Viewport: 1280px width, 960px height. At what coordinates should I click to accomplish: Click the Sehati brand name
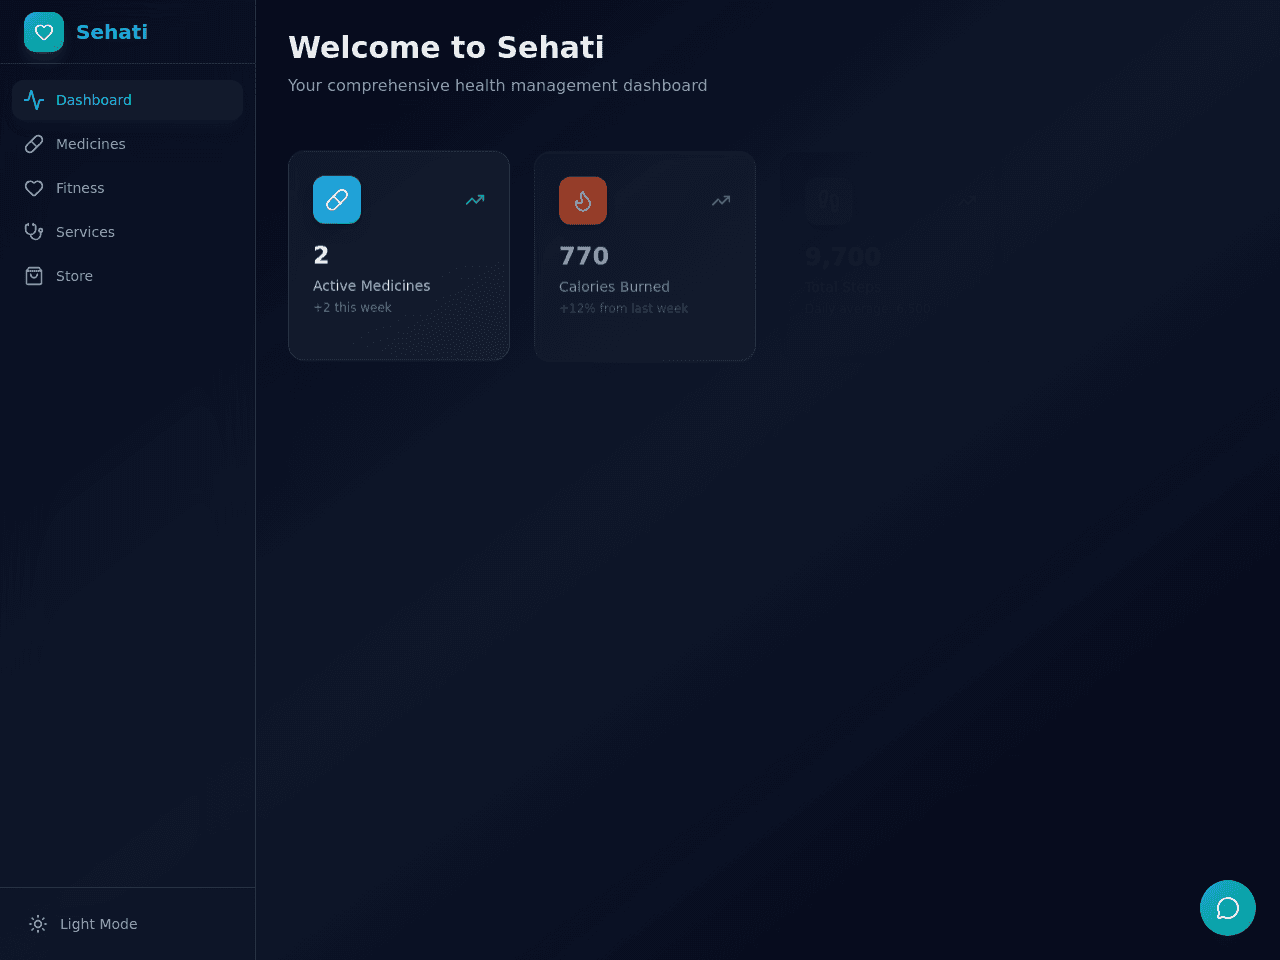pyautogui.click(x=112, y=32)
